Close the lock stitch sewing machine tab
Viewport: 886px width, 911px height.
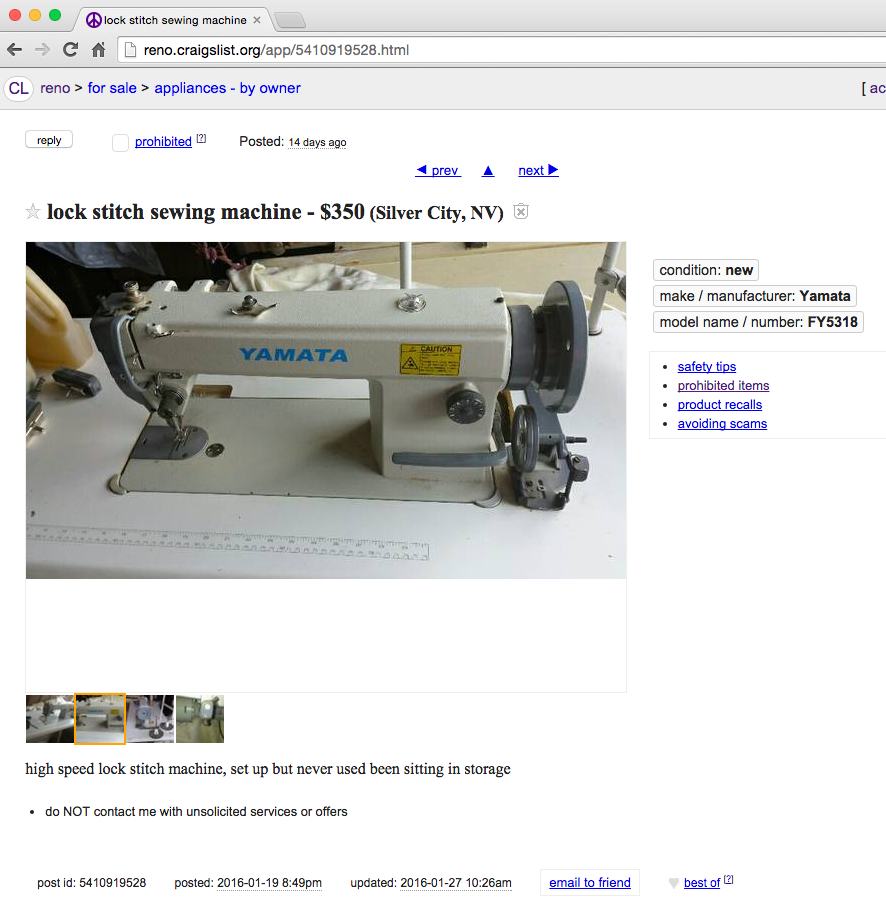click(x=257, y=20)
